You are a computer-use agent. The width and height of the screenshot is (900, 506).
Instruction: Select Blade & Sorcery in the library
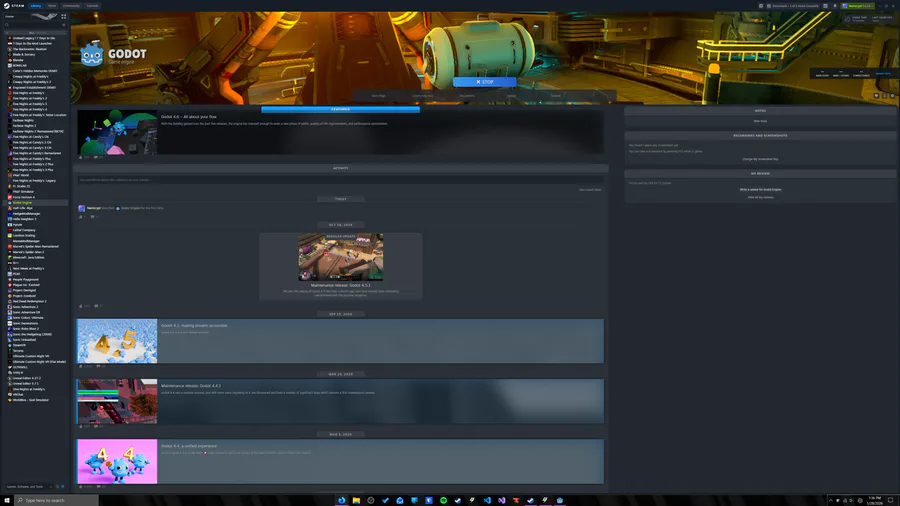pos(24,55)
